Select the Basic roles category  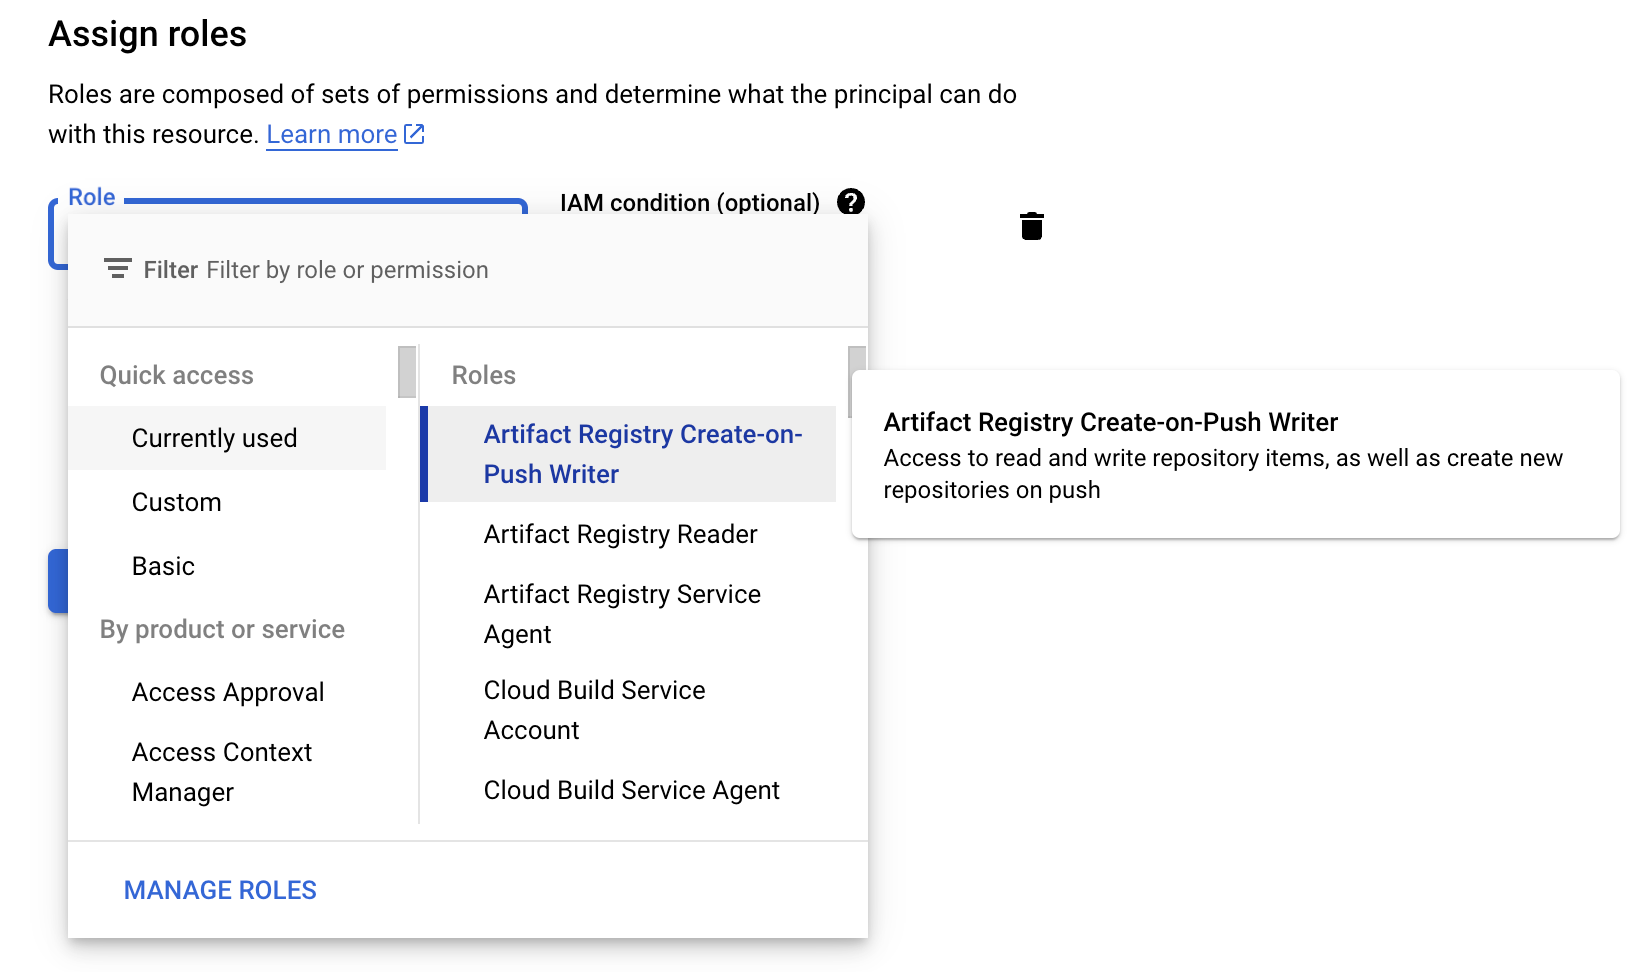tap(228, 566)
